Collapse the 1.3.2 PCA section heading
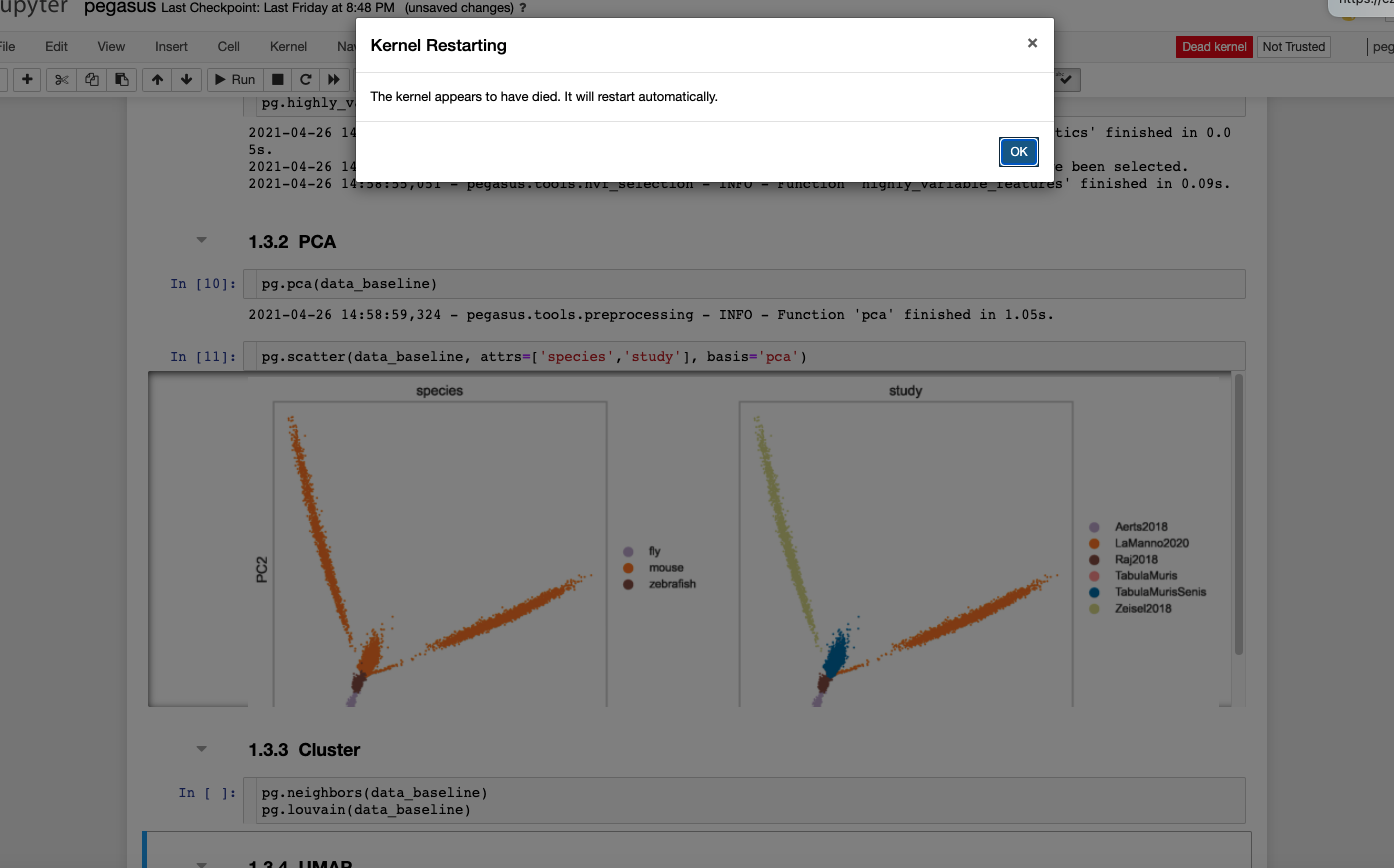1394x868 pixels. [x=201, y=239]
